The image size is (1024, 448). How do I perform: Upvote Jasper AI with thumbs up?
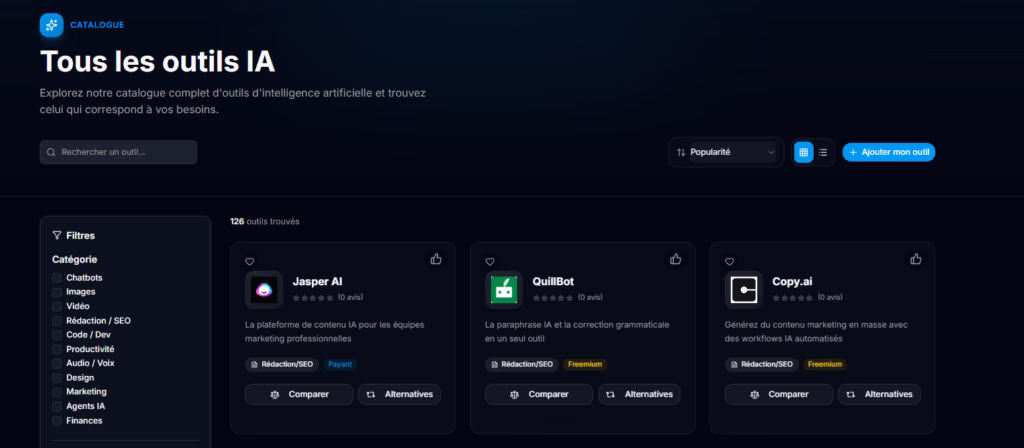point(436,259)
